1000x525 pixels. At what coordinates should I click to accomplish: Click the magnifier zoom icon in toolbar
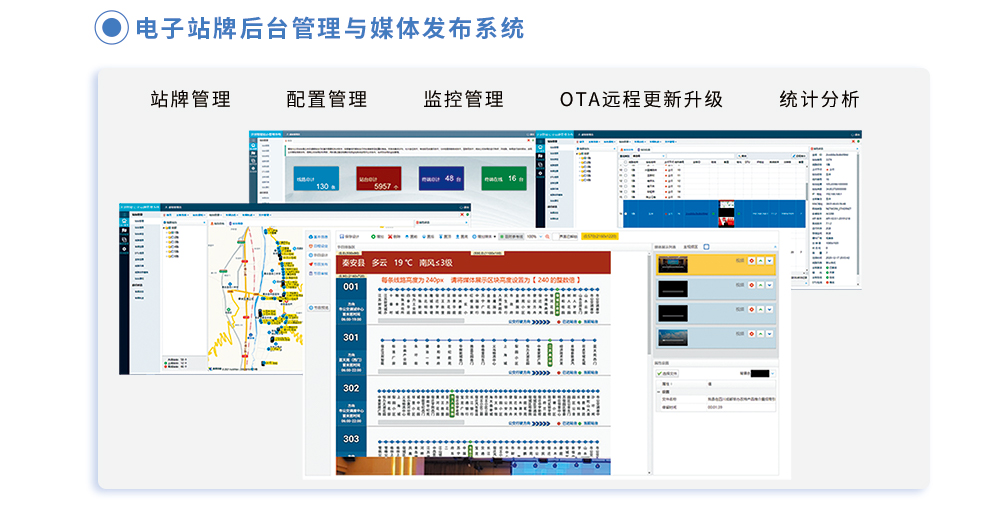coord(547,237)
